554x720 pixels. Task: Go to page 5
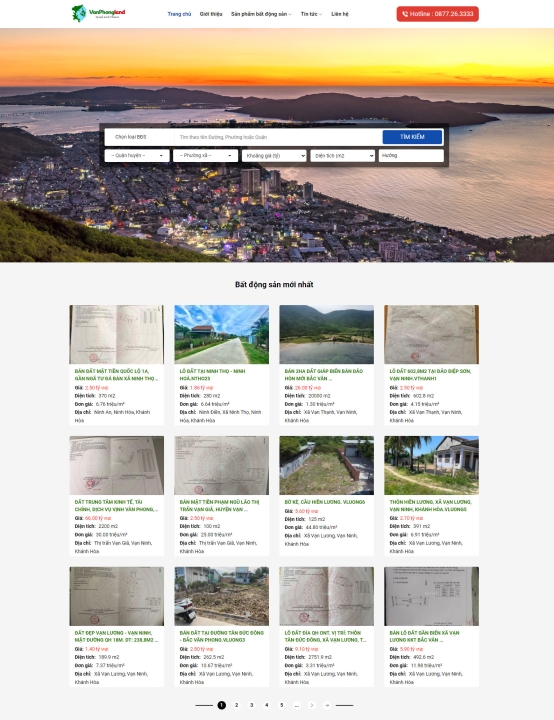click(282, 705)
